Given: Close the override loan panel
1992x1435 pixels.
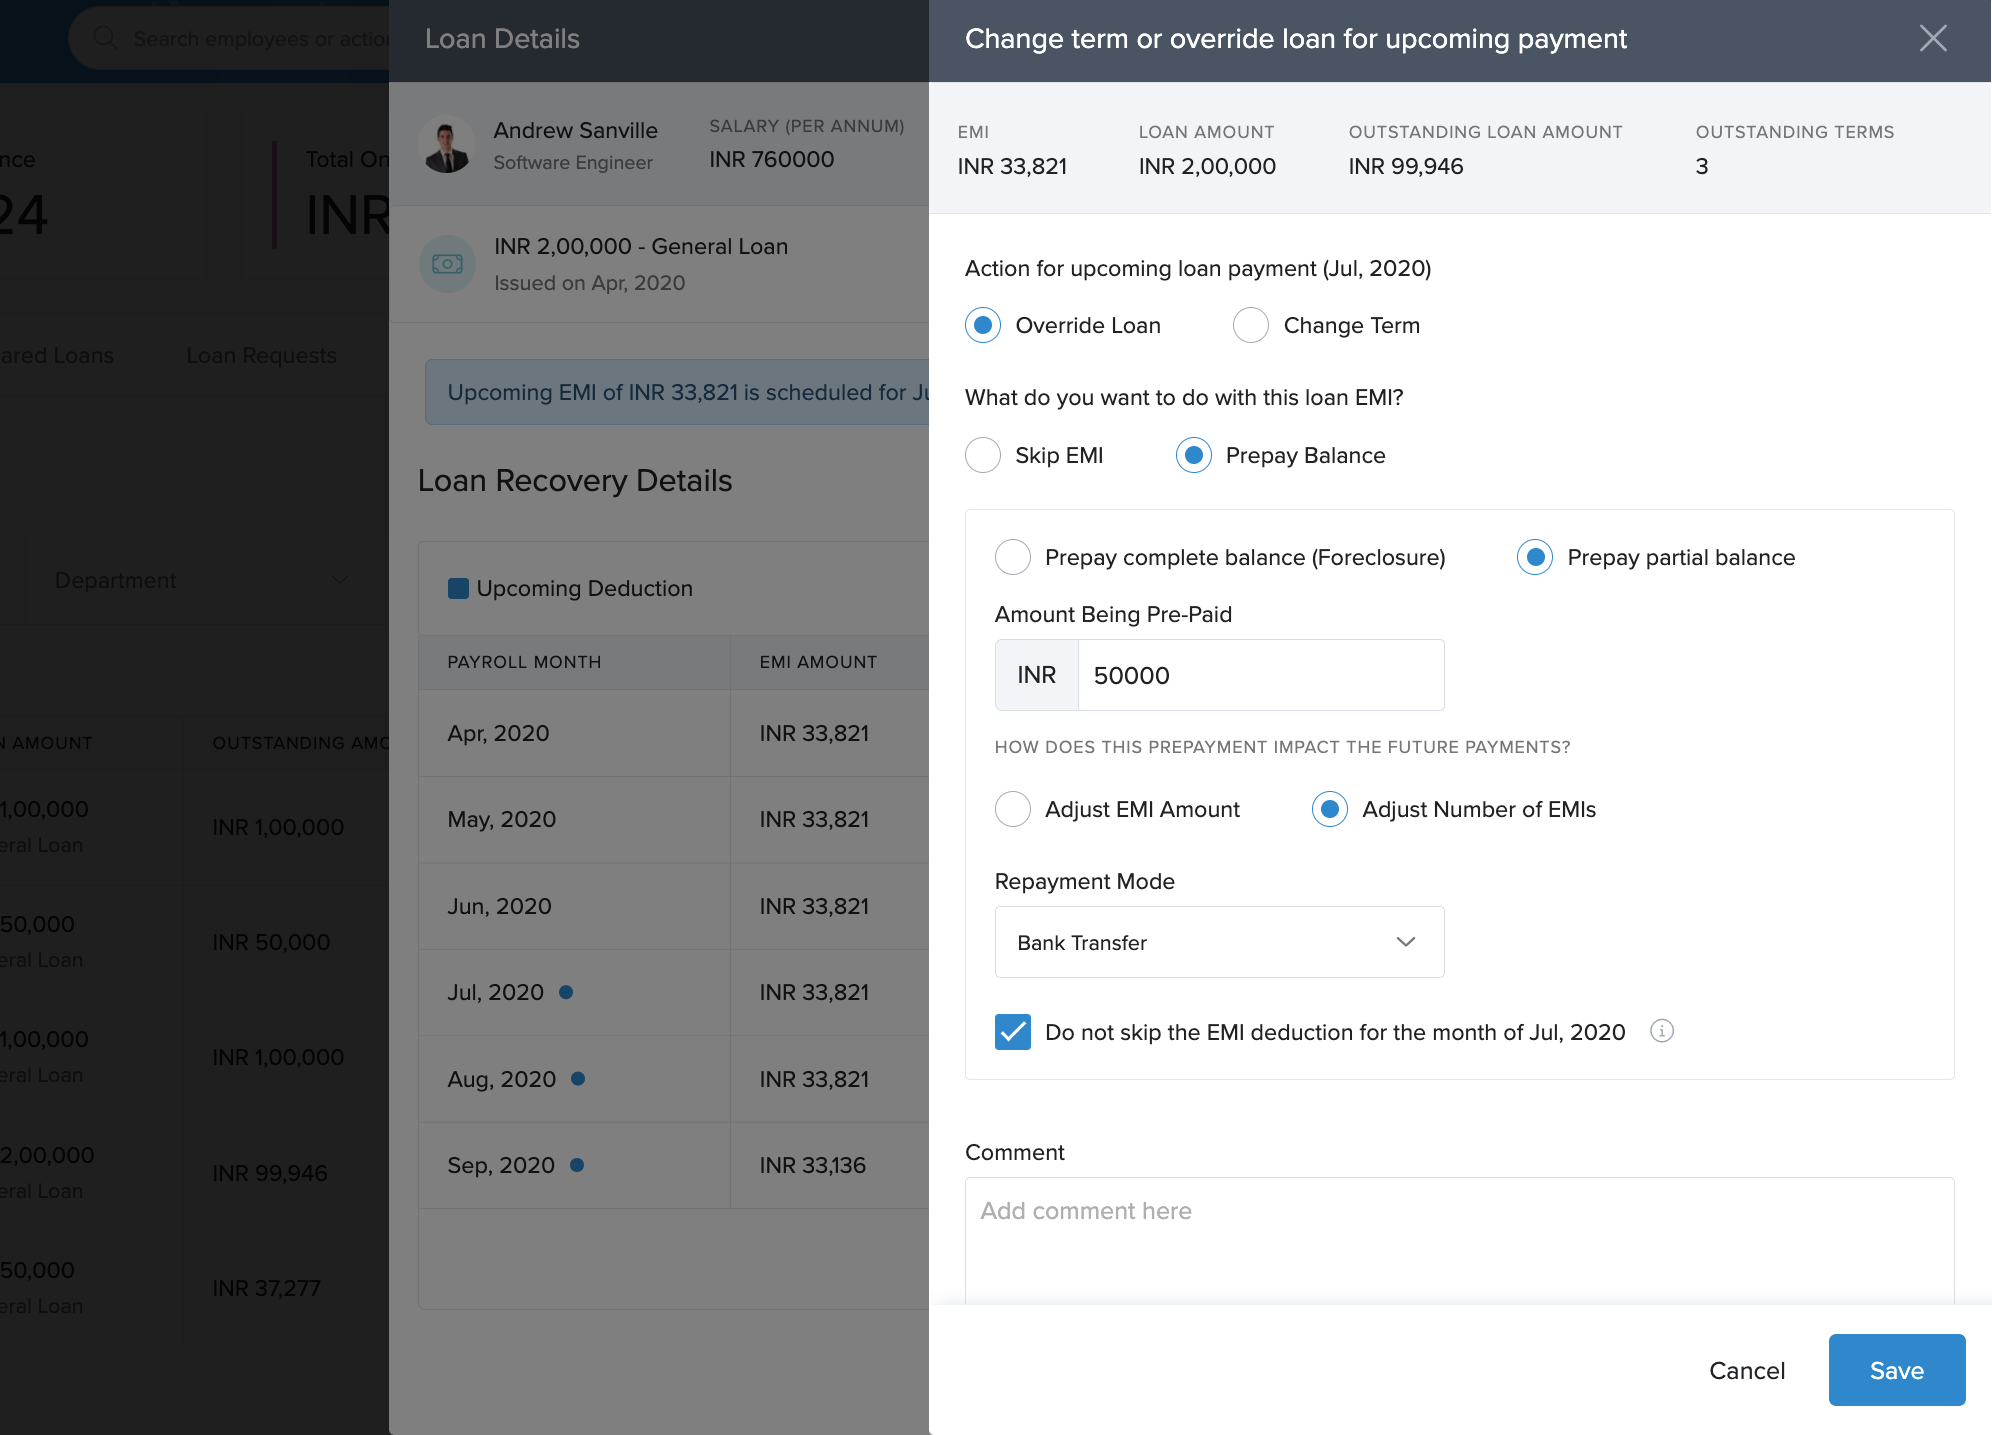Looking at the screenshot, I should click(1932, 39).
